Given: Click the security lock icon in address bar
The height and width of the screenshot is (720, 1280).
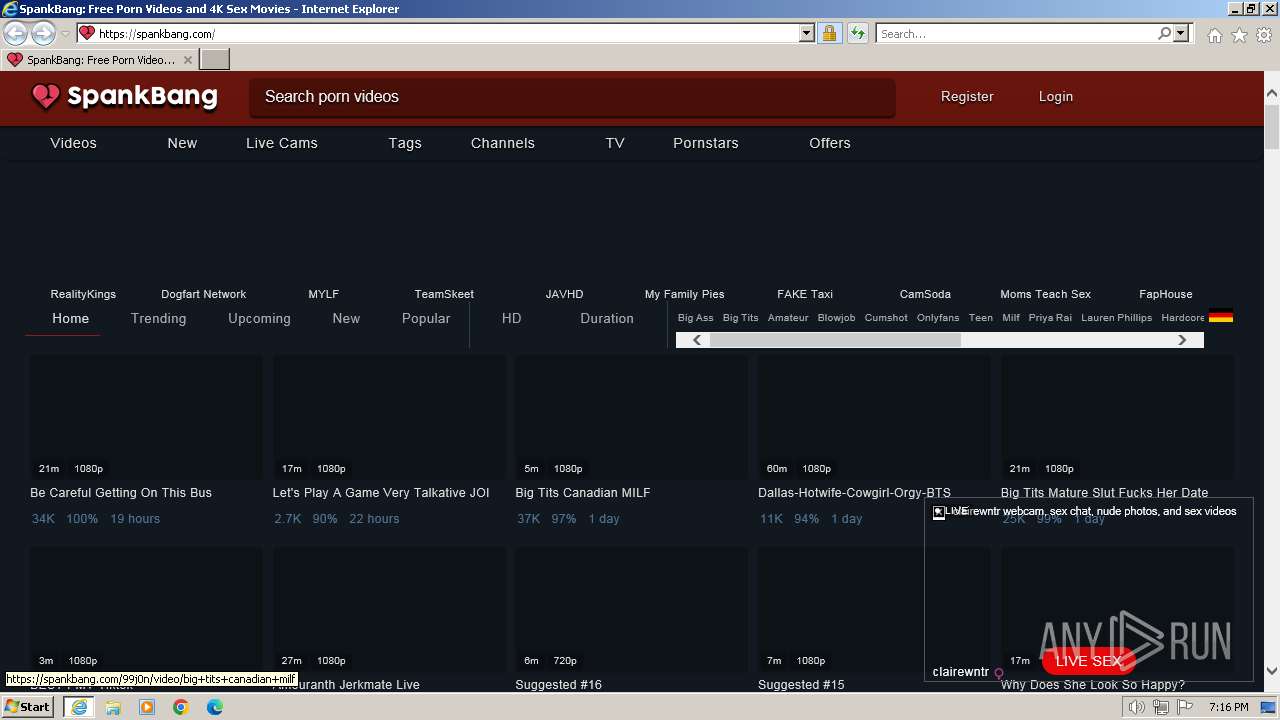Looking at the screenshot, I should click(829, 33).
